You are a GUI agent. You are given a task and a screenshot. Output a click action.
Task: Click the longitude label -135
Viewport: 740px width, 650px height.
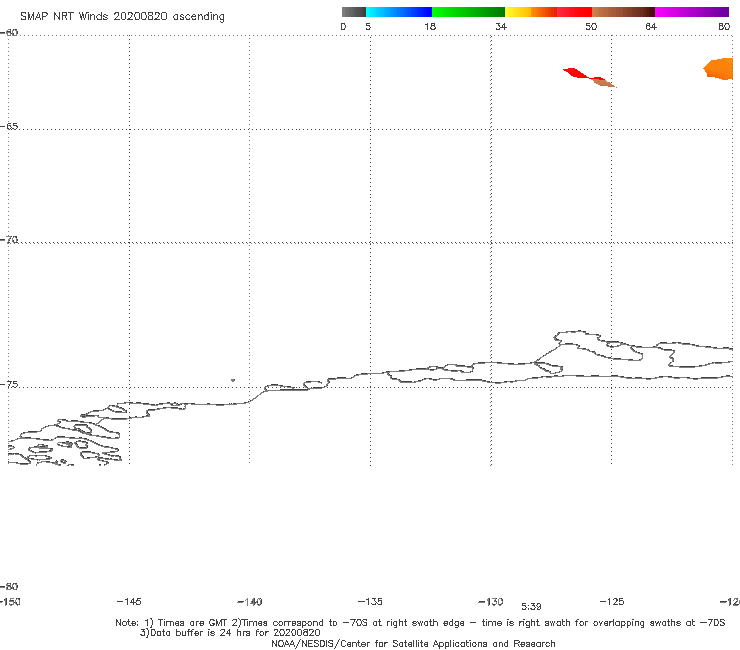click(370, 601)
